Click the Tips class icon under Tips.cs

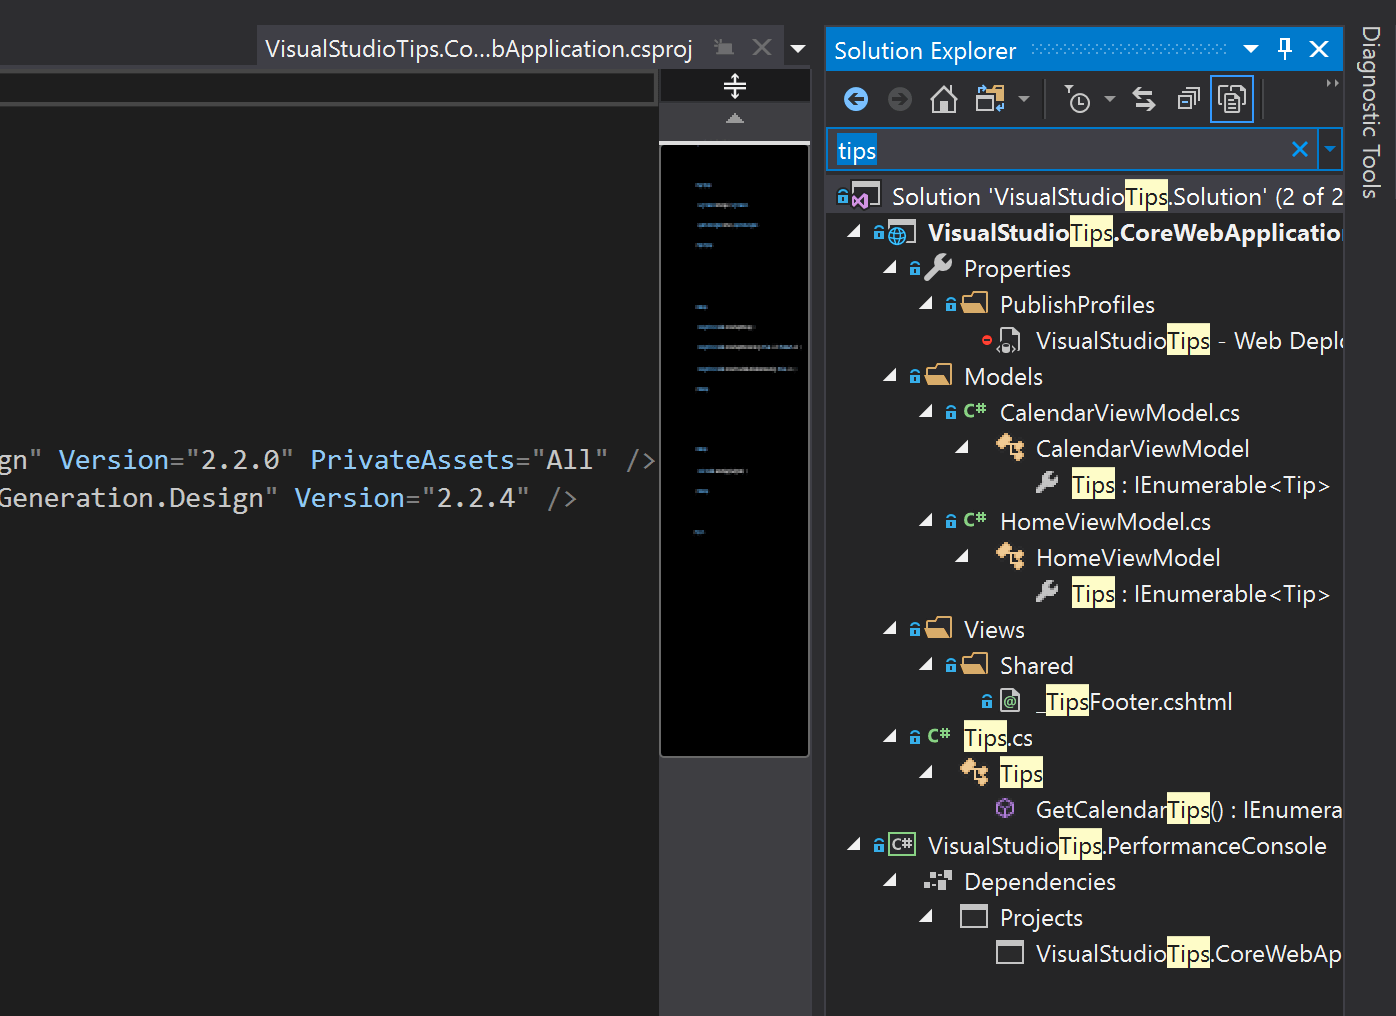(x=974, y=772)
